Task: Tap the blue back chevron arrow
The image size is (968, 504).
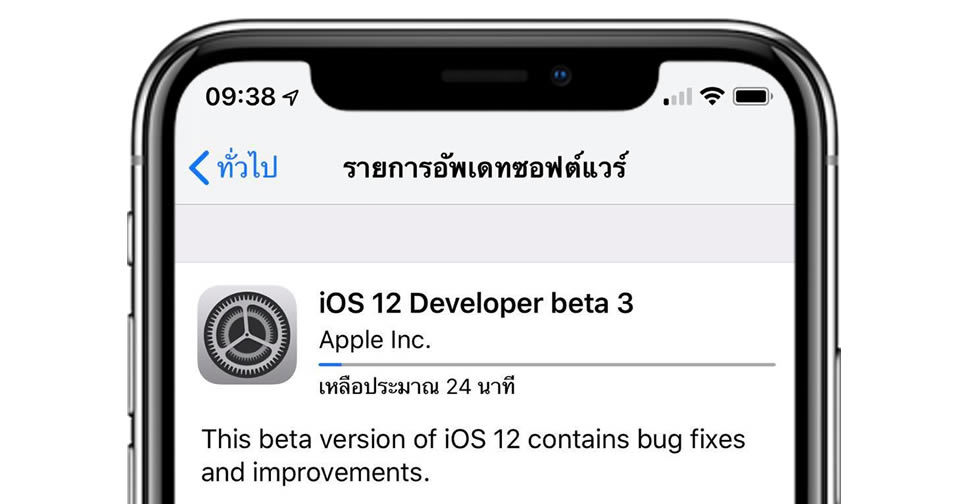Action: (199, 167)
